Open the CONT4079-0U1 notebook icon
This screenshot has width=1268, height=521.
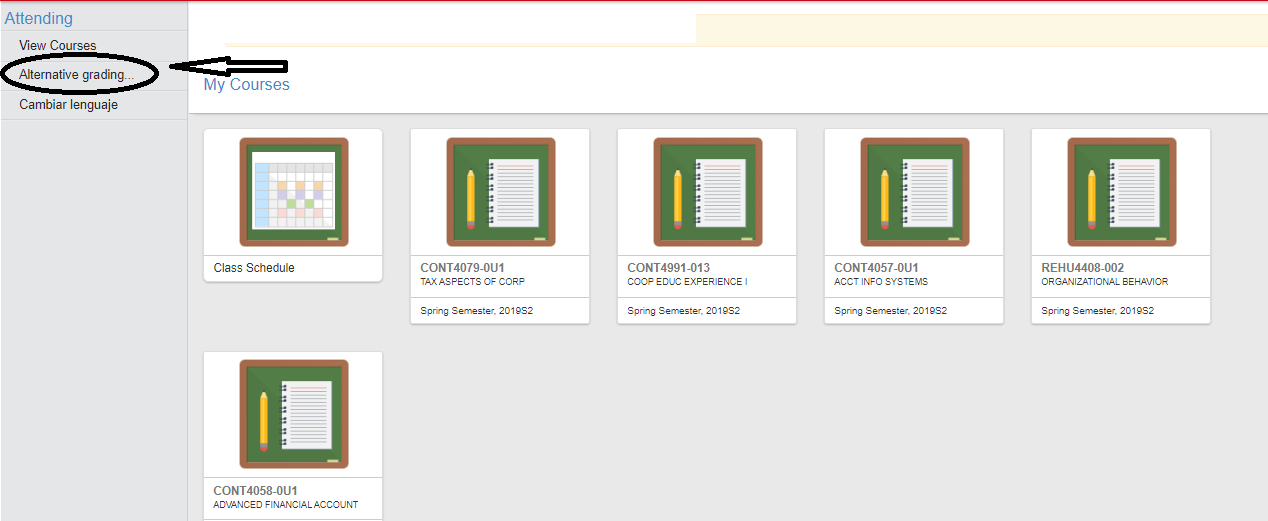[500, 192]
